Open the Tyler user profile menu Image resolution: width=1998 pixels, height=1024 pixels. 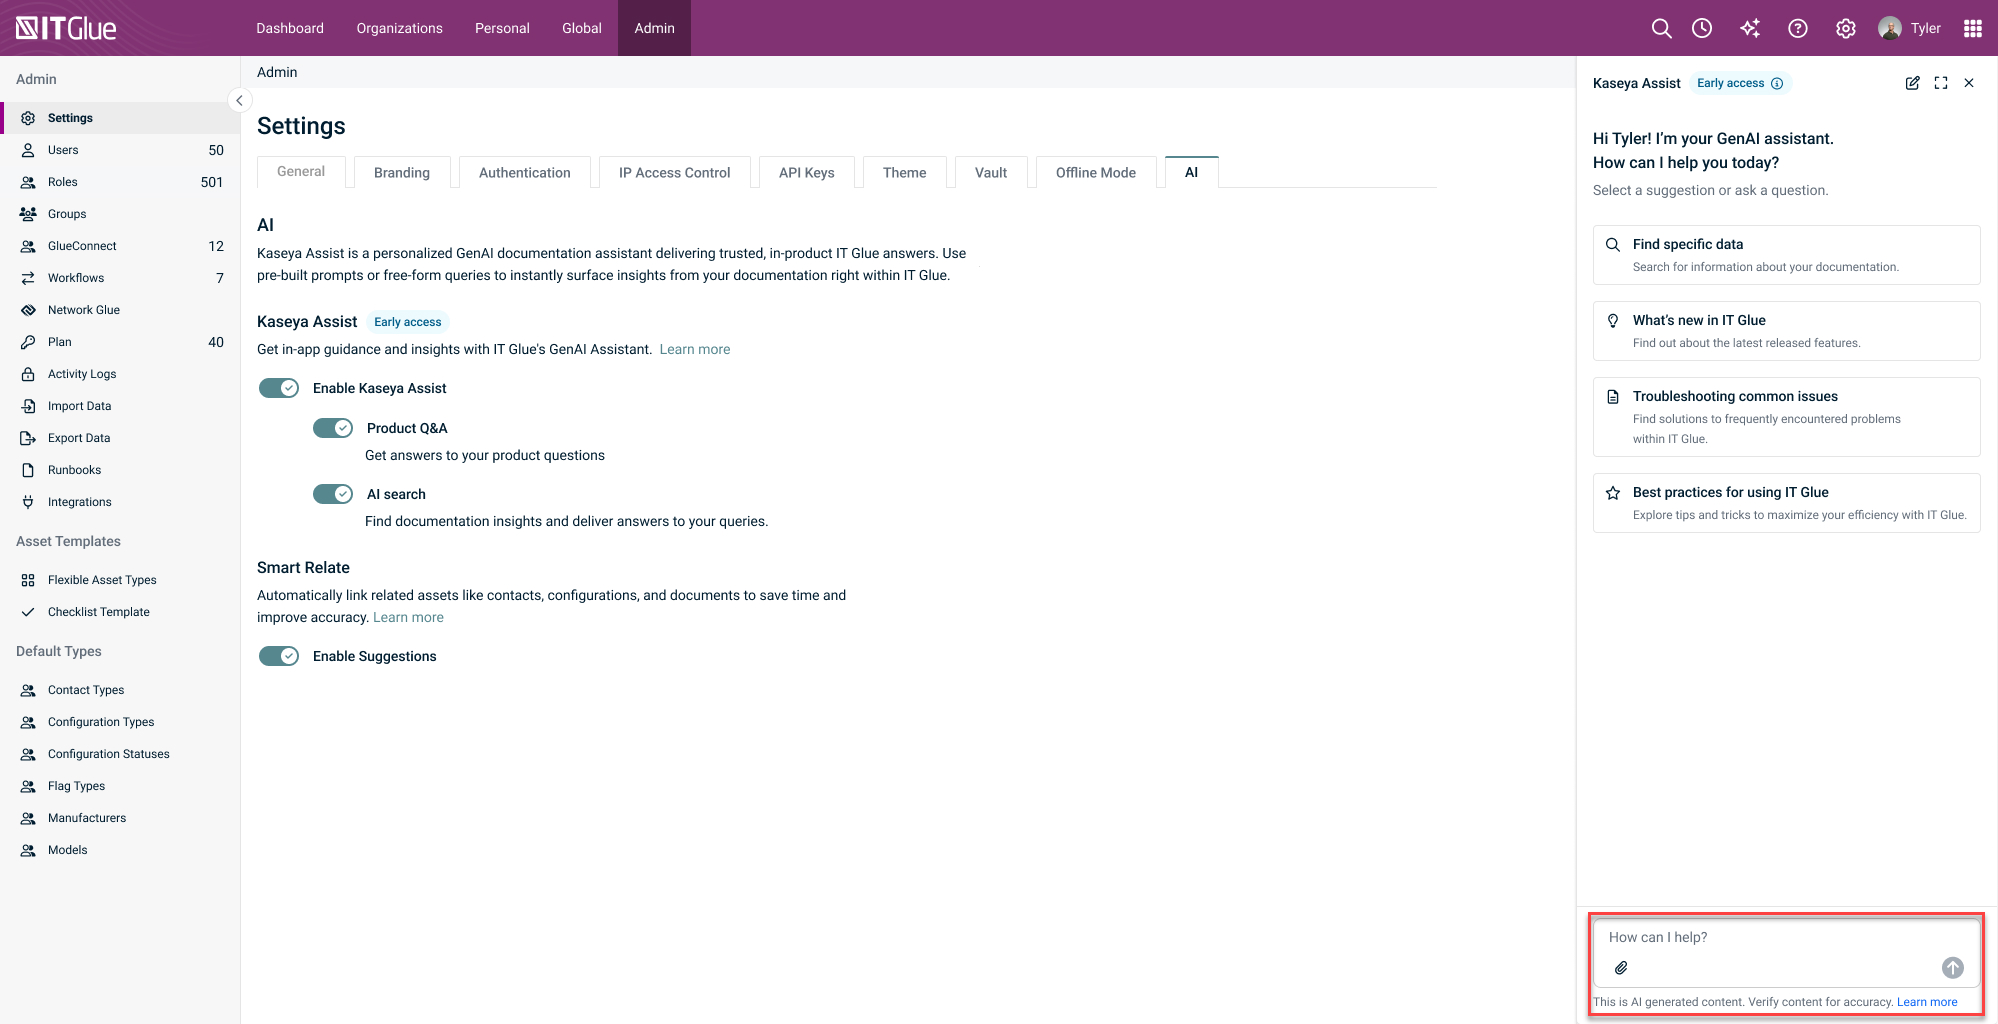click(1909, 28)
